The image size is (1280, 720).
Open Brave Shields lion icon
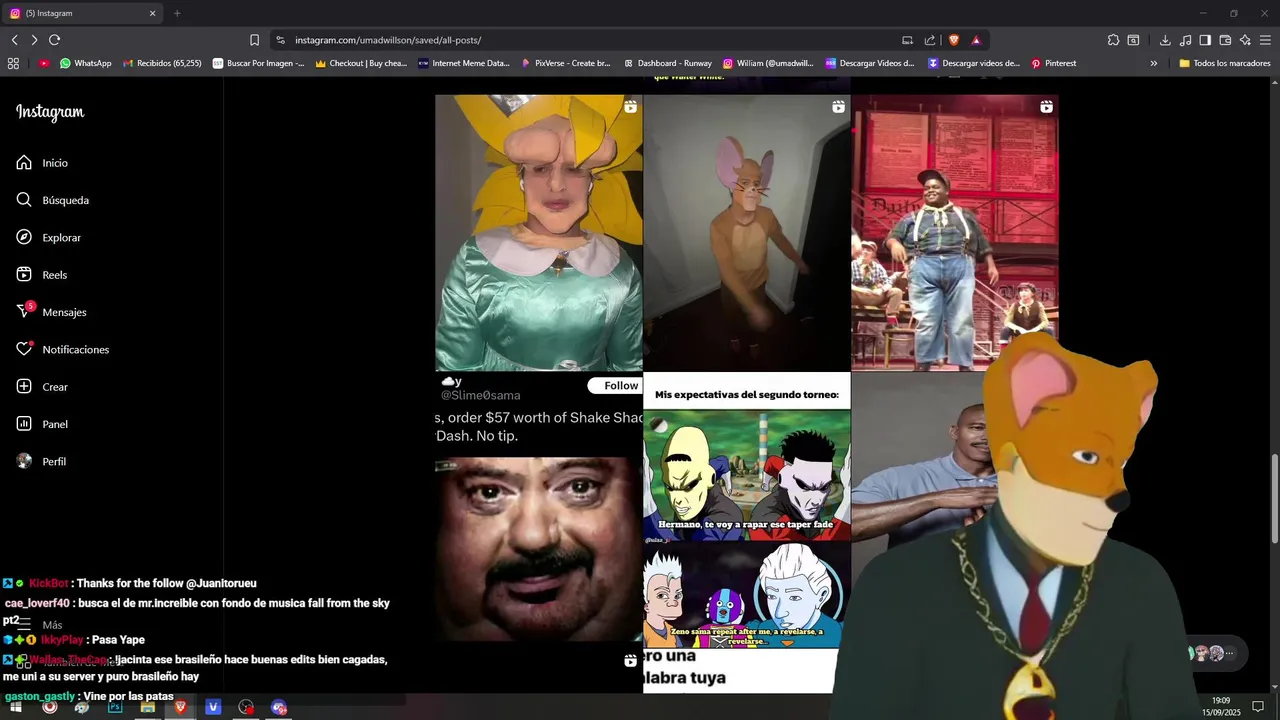click(x=954, y=40)
